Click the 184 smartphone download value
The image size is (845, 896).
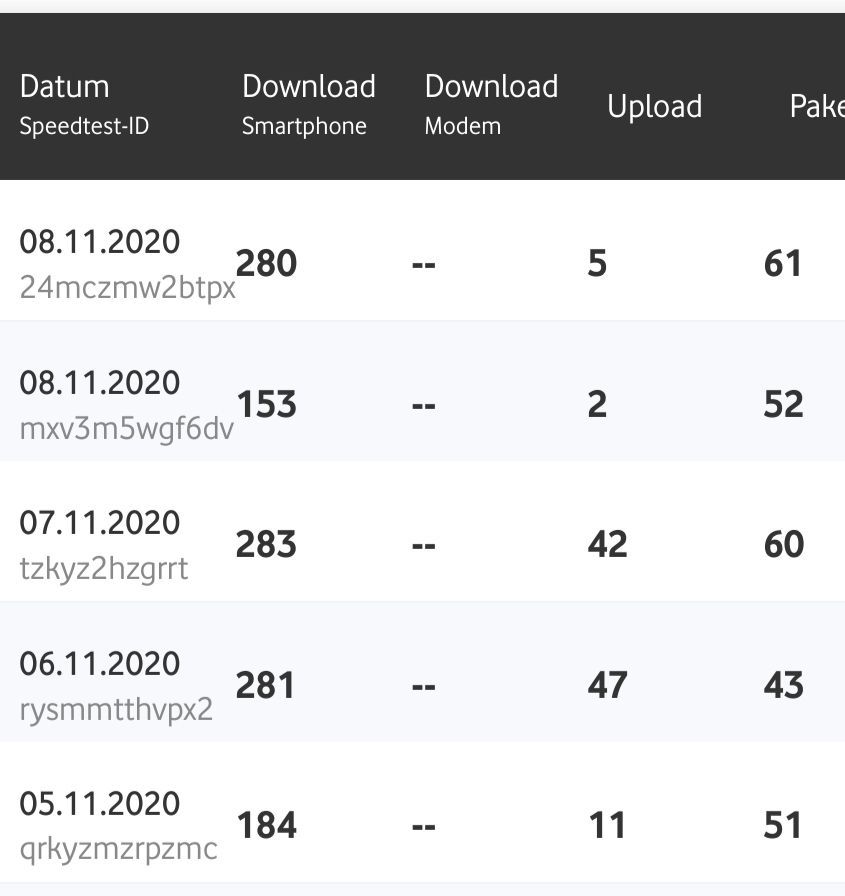click(267, 826)
